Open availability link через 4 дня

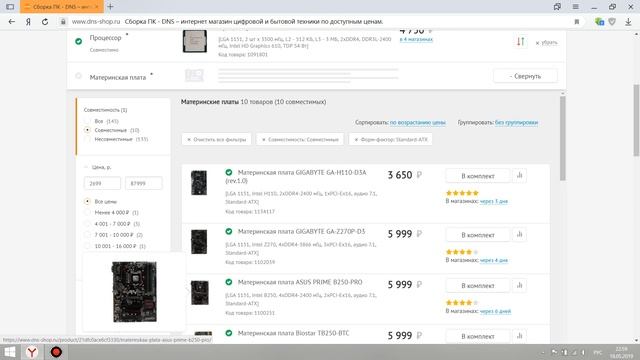click(493, 260)
